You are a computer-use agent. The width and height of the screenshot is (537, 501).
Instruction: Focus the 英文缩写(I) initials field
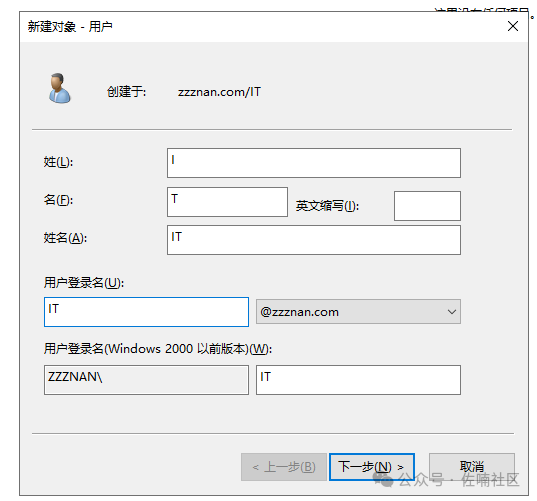point(427,206)
